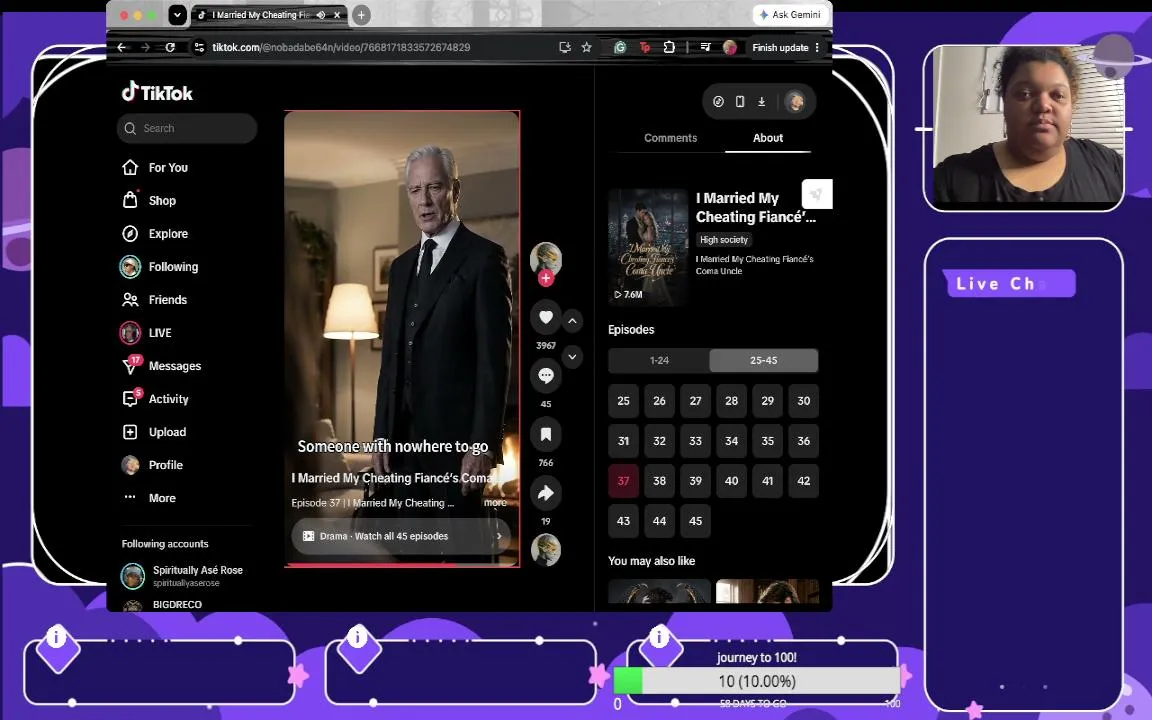Bookmark the video to favorites
The height and width of the screenshot is (720, 1152).
tap(546, 434)
